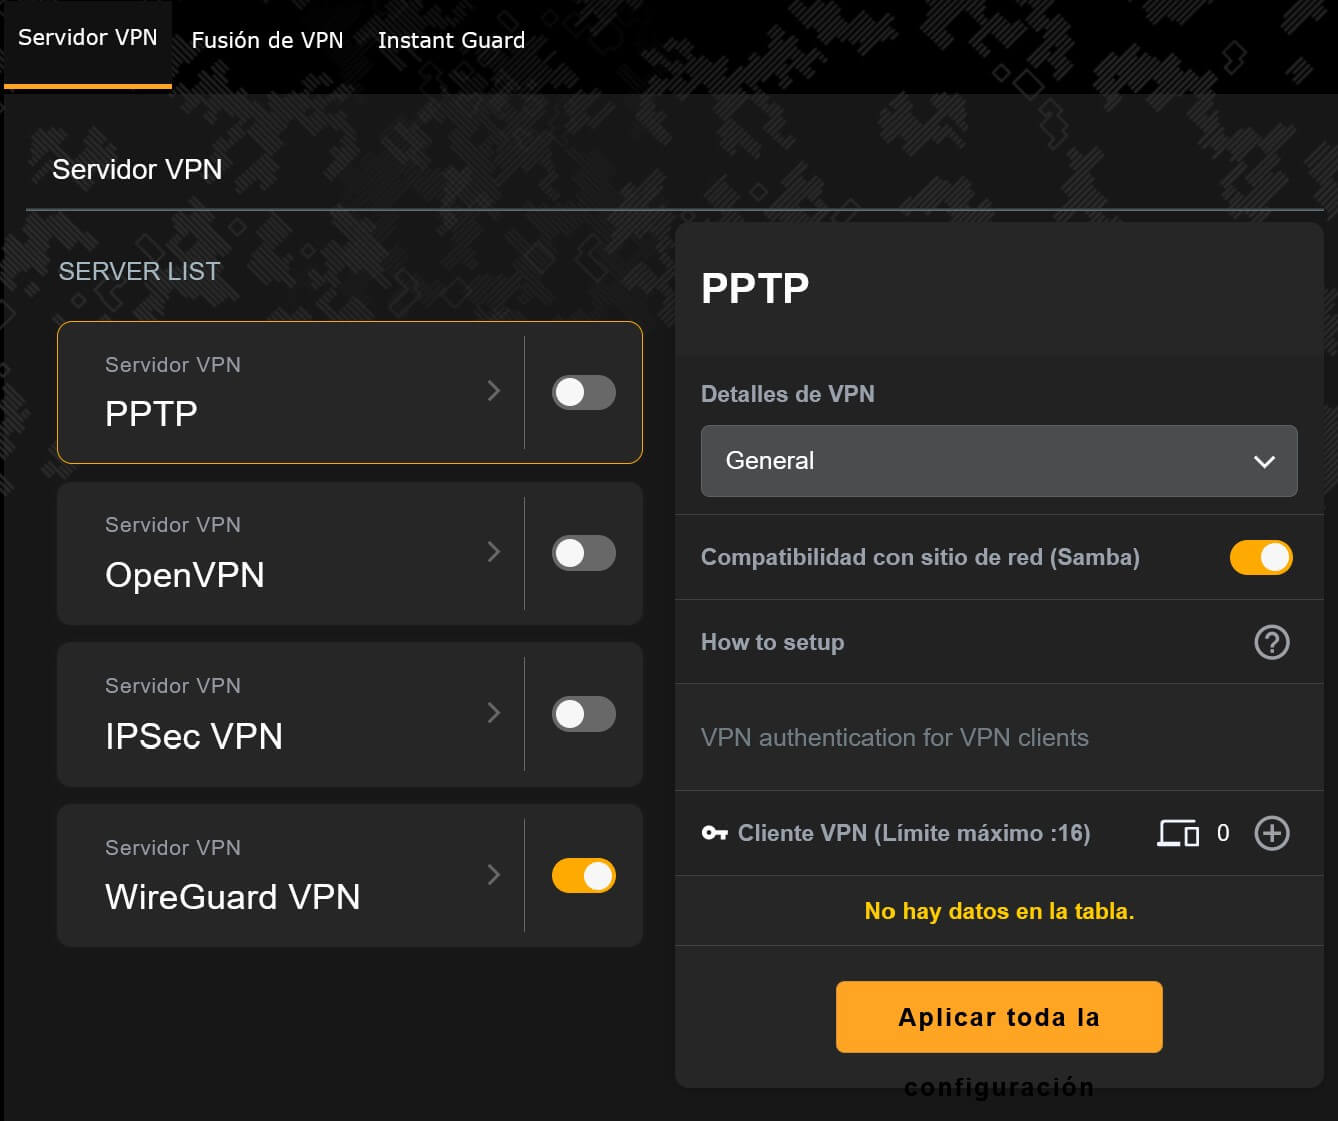This screenshot has width=1338, height=1121.
Task: Open PPTP details via its chevron arrow
Action: [493, 391]
